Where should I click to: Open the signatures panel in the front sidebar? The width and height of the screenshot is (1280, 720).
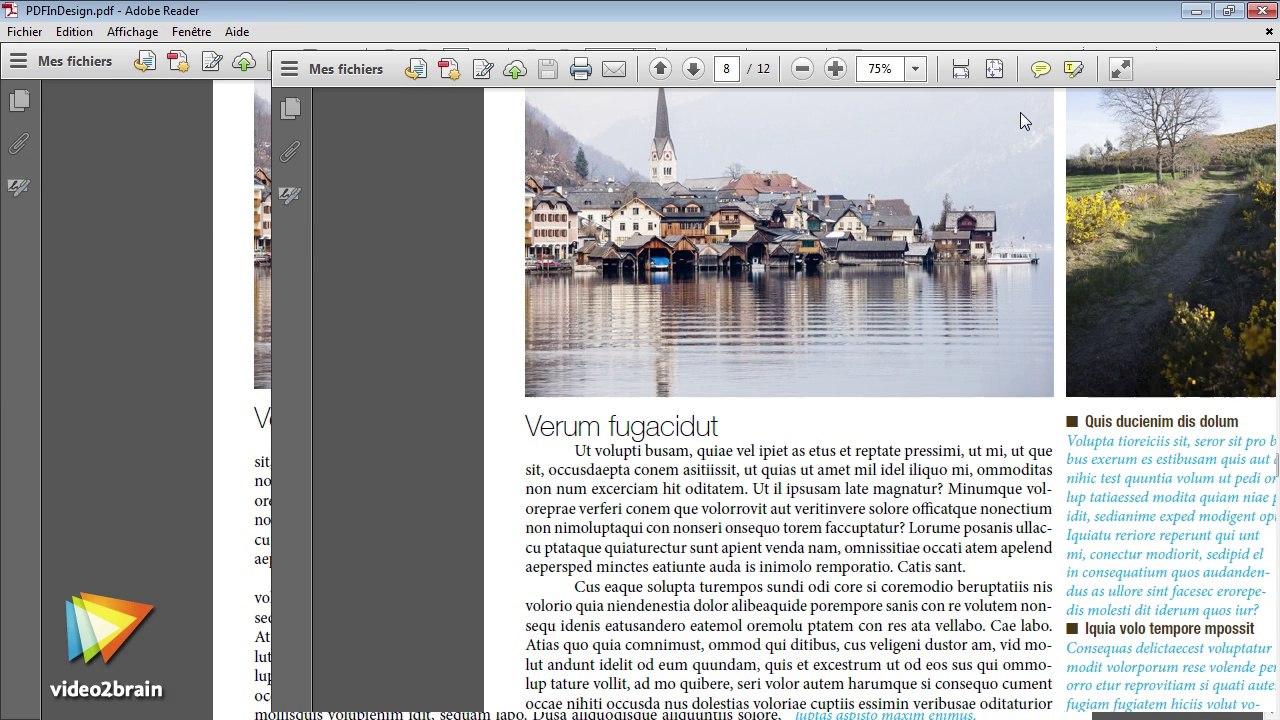pos(290,195)
